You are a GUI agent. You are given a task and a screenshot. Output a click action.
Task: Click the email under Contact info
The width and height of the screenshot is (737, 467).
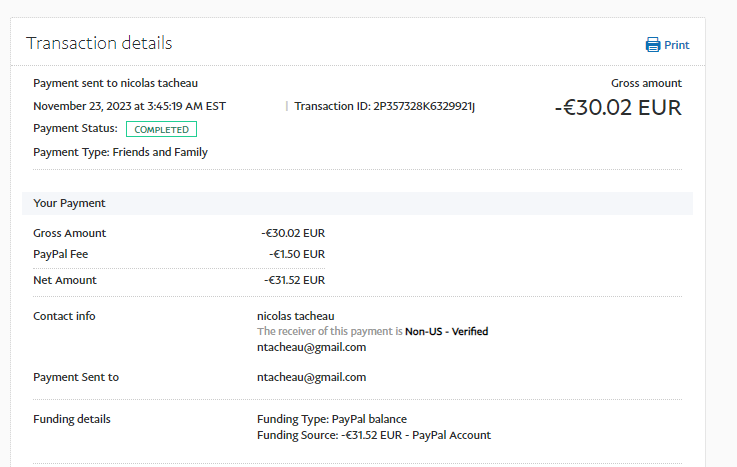click(311, 347)
